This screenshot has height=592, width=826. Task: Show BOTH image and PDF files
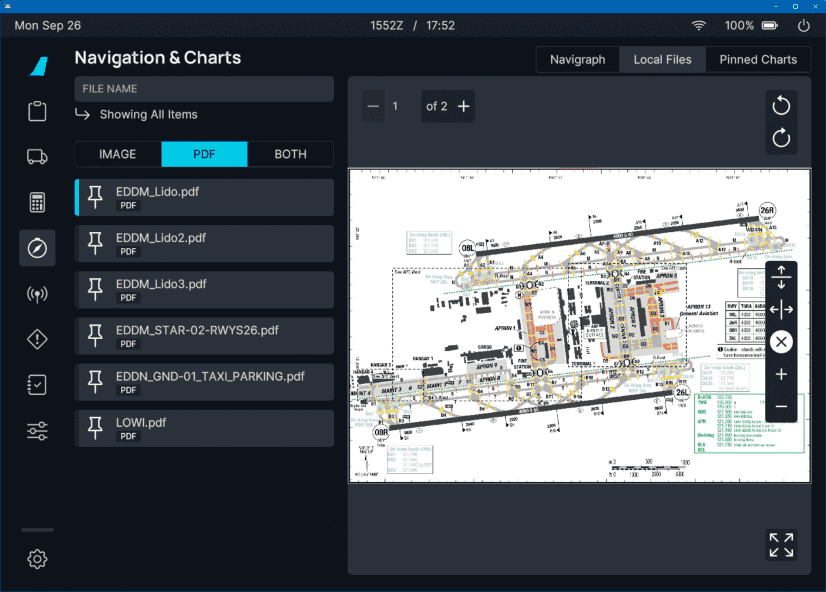[x=290, y=154]
